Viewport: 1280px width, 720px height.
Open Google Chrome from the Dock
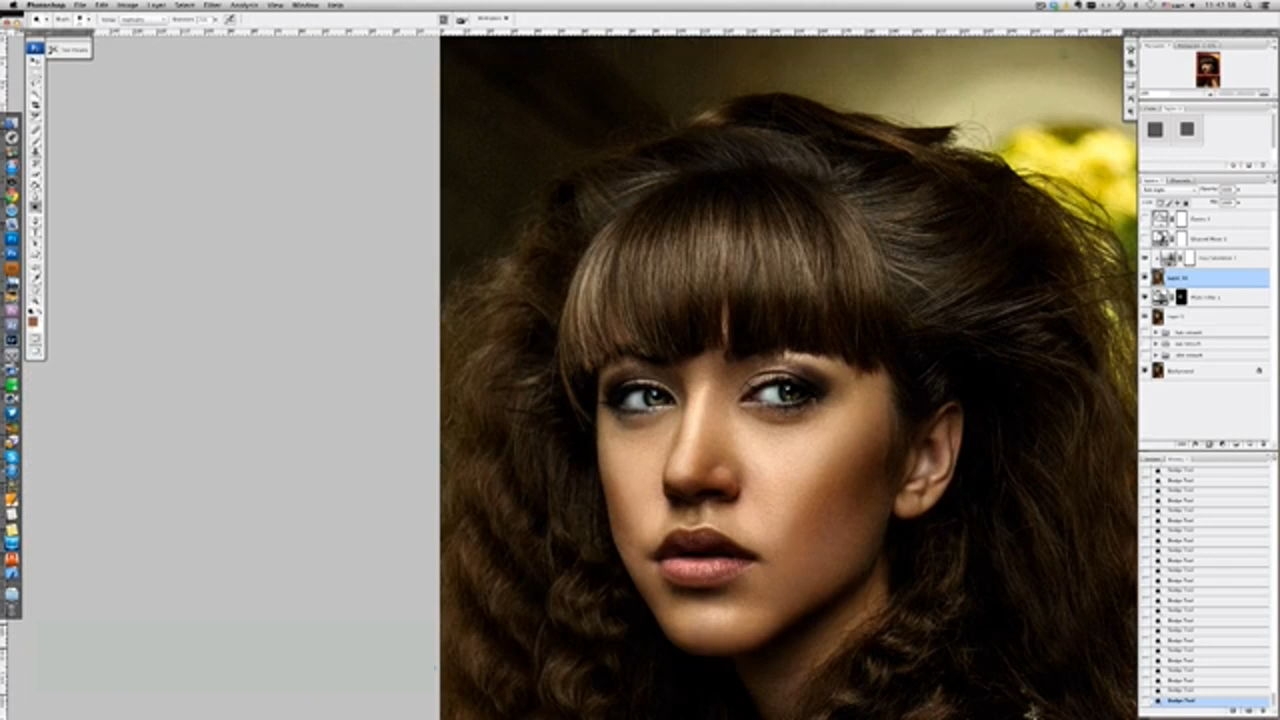11,197
